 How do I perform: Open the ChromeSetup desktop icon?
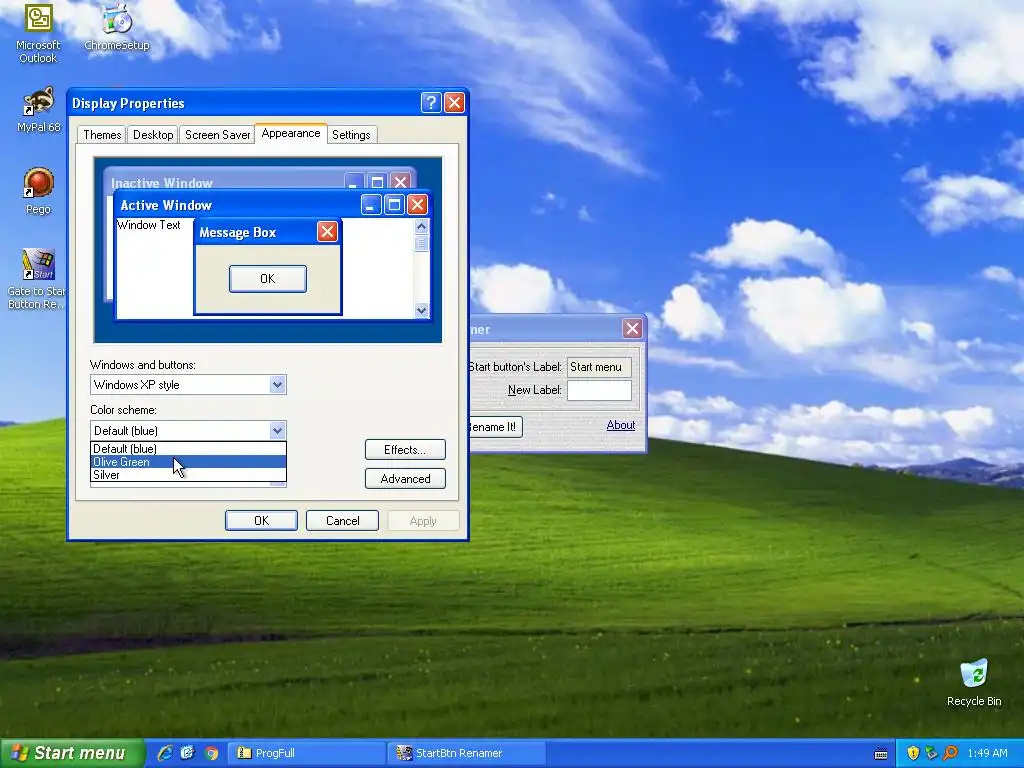[x=117, y=27]
